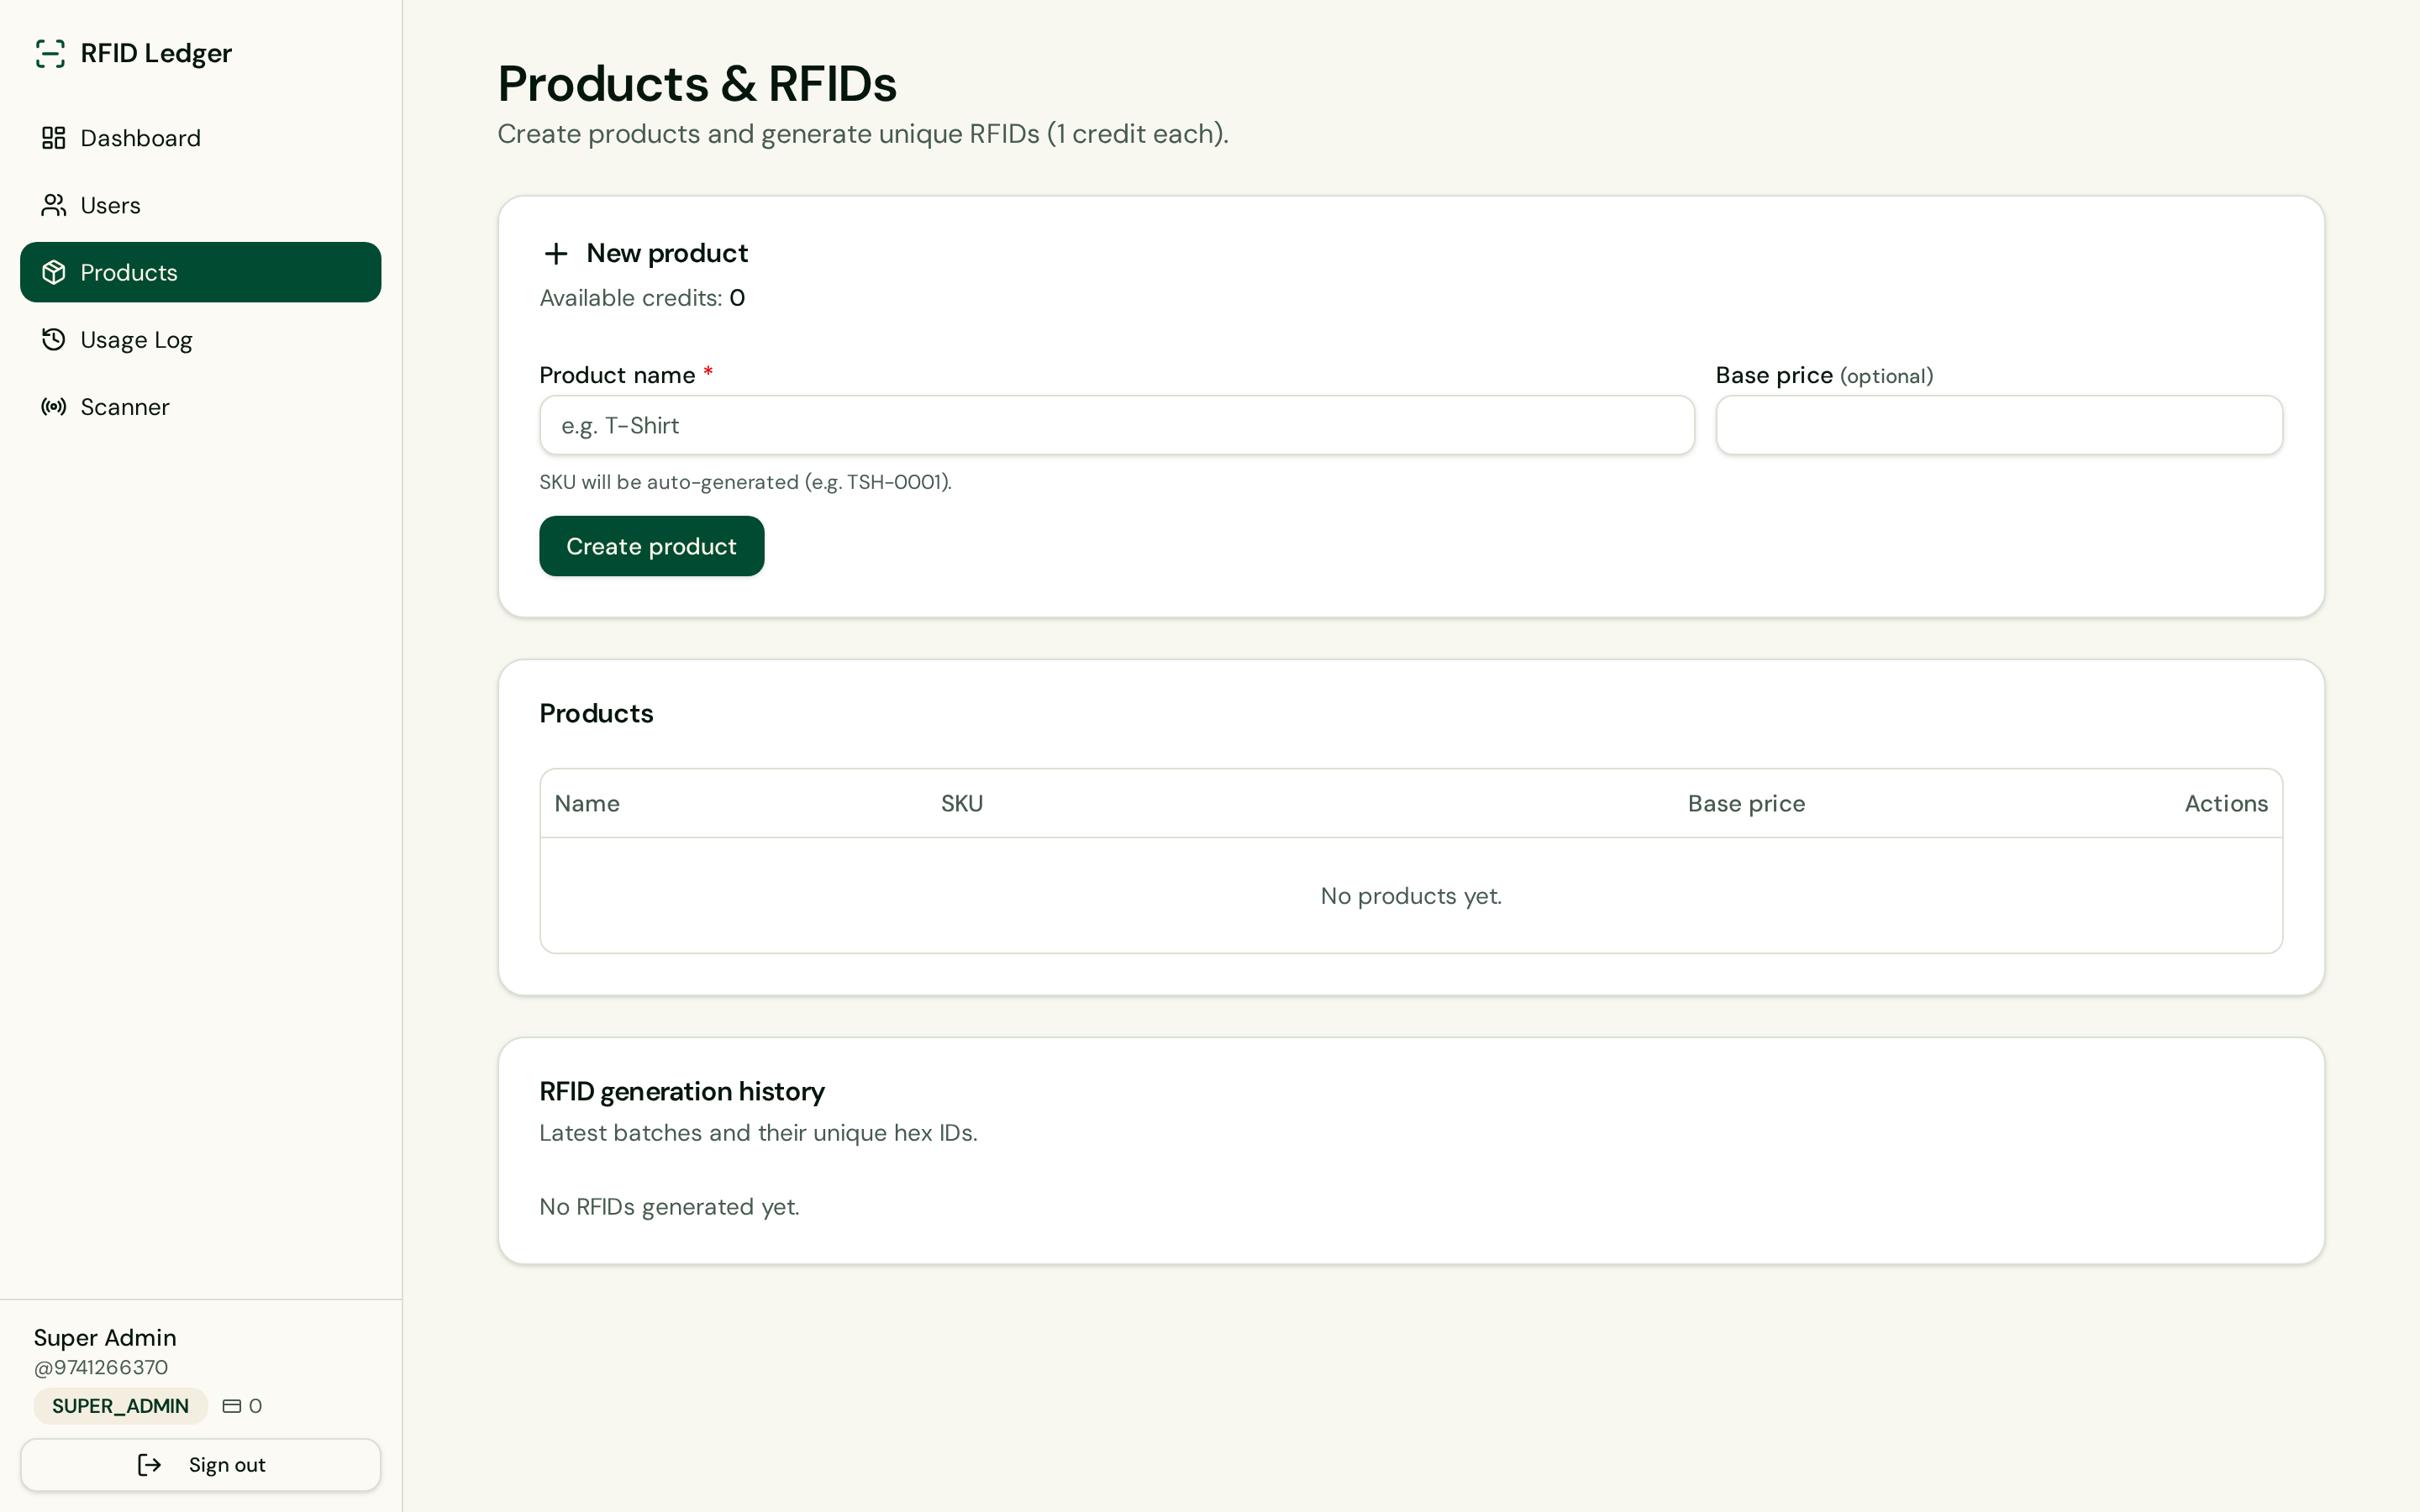The width and height of the screenshot is (2420, 1512).
Task: Open the Usage Log page
Action: 200,339
